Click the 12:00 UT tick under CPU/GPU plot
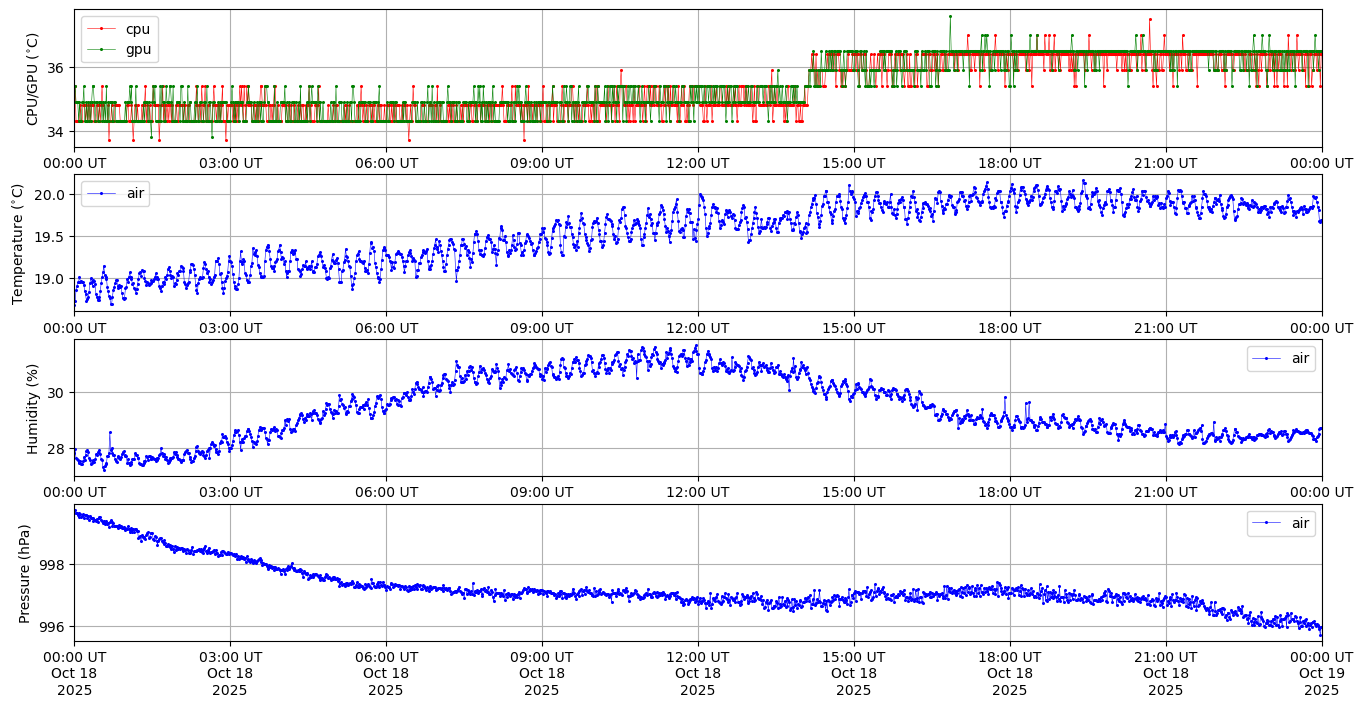Image resolution: width=1363 pixels, height=707 pixels. pyautogui.click(x=697, y=163)
